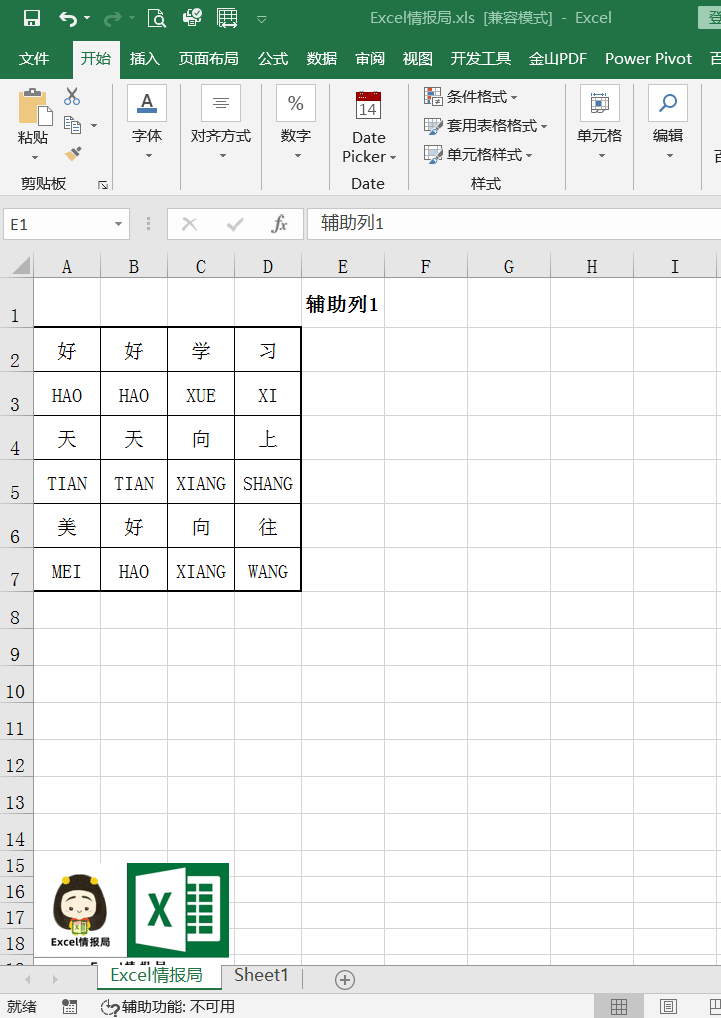Click the Cut scissors icon
This screenshot has width=721, height=1018.
pos(72,97)
